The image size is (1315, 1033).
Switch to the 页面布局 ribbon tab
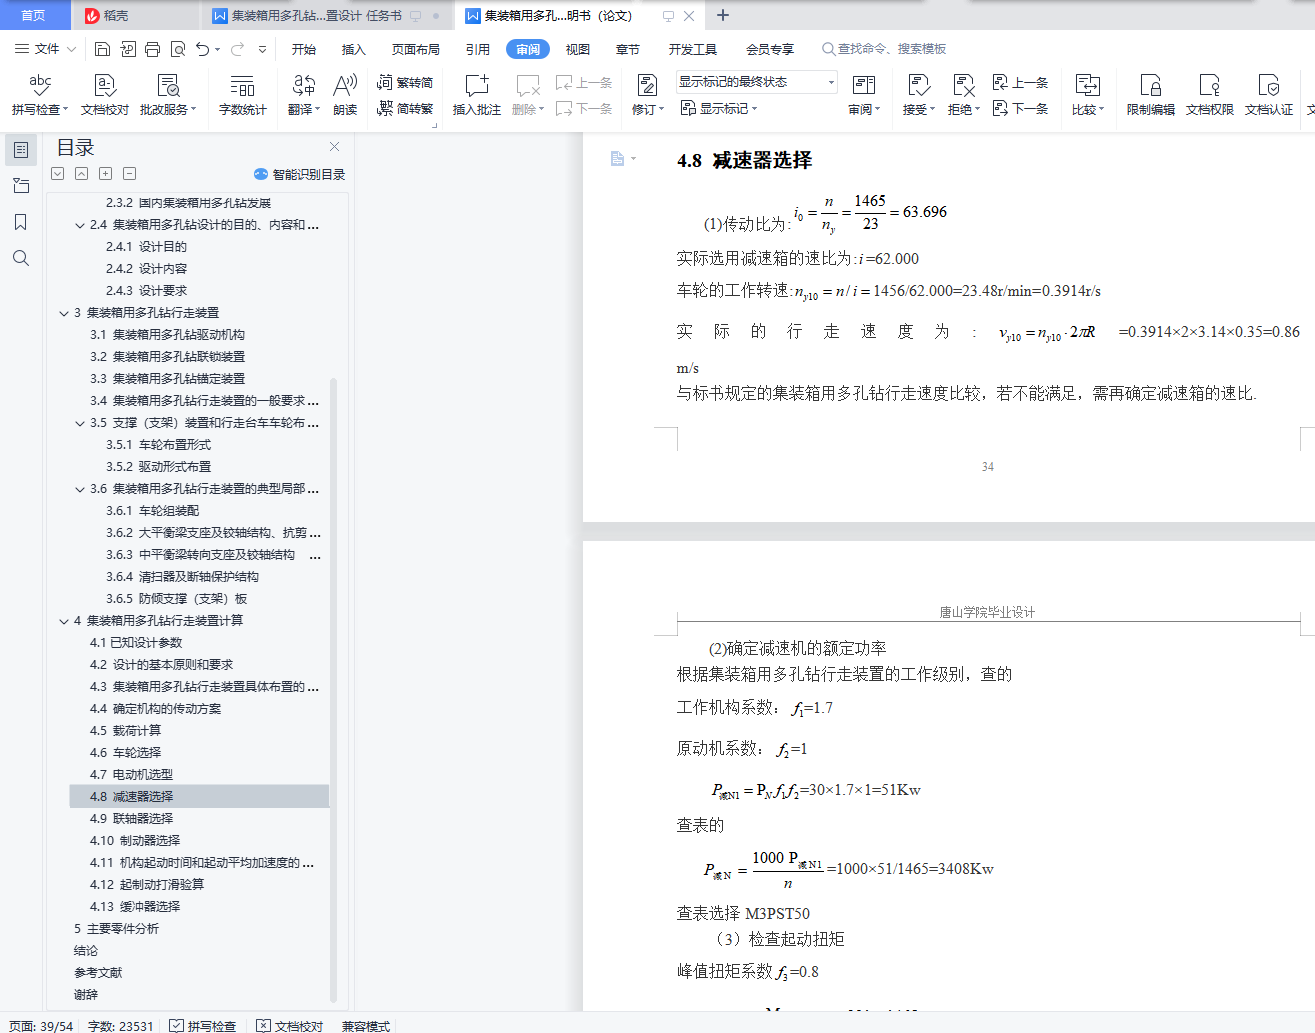point(416,49)
